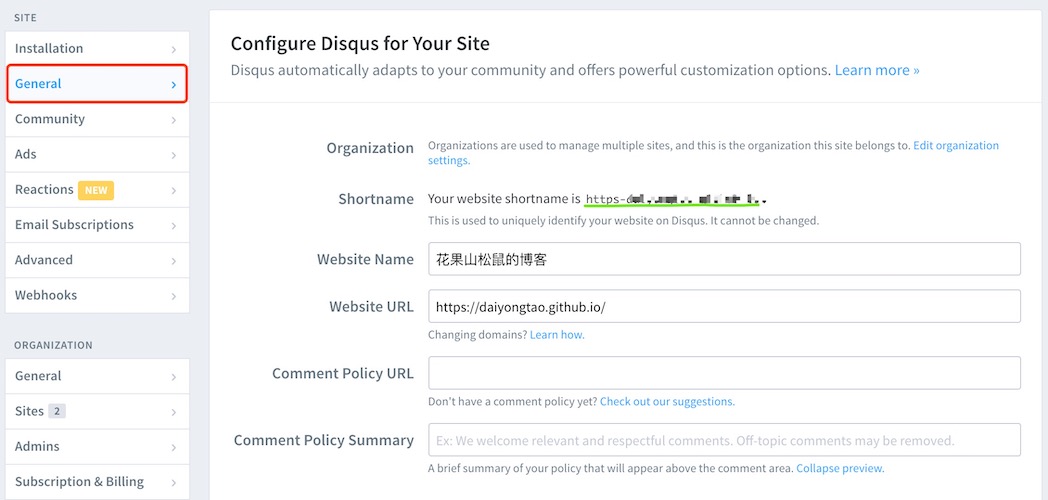
Task: Open Email Subscriptions settings
Action: [98, 225]
